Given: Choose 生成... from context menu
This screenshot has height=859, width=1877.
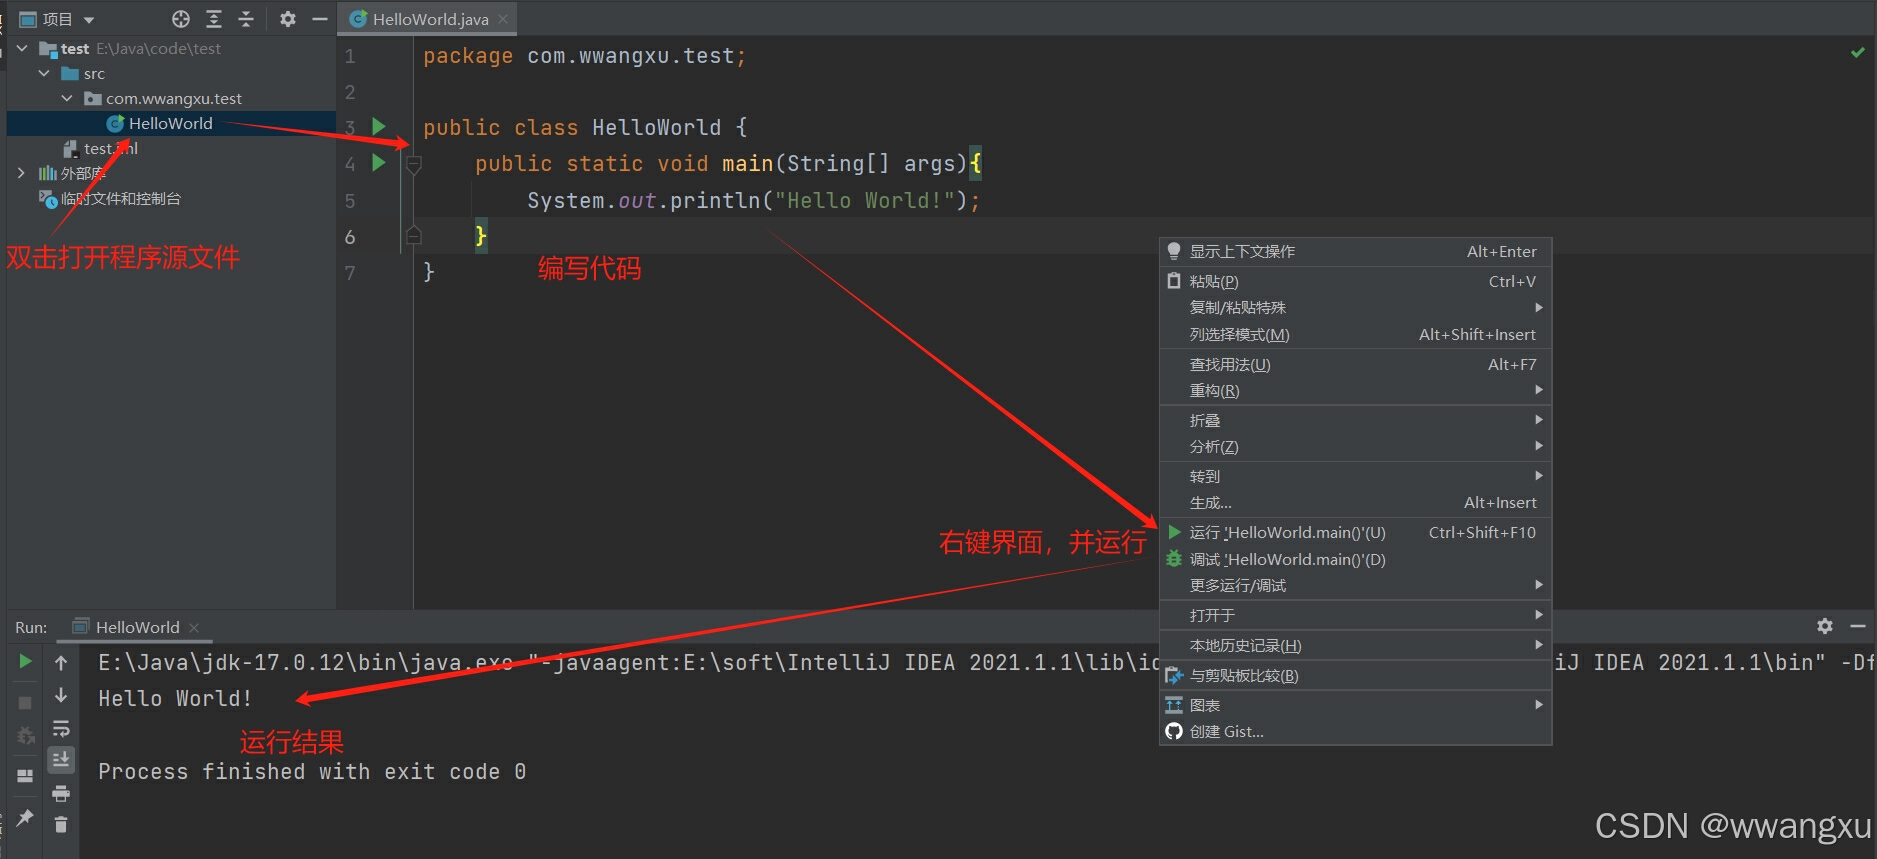Looking at the screenshot, I should click(1355, 502).
